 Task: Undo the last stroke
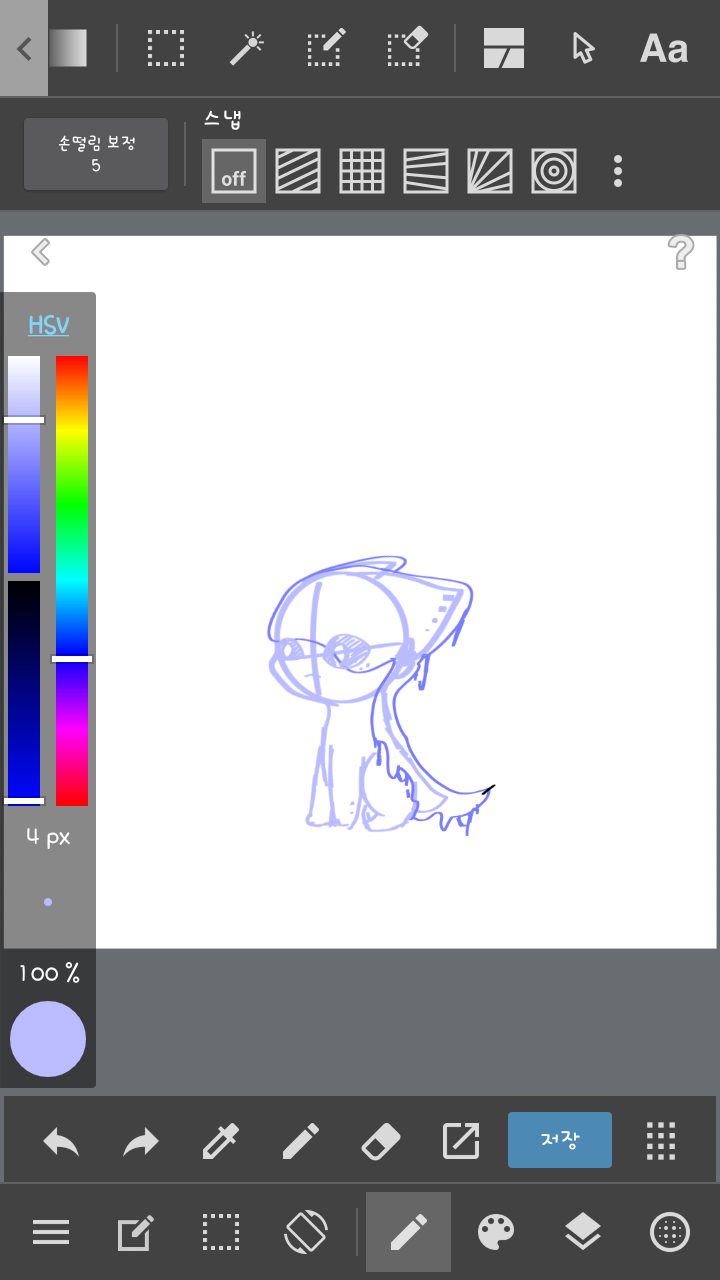[61, 1140]
